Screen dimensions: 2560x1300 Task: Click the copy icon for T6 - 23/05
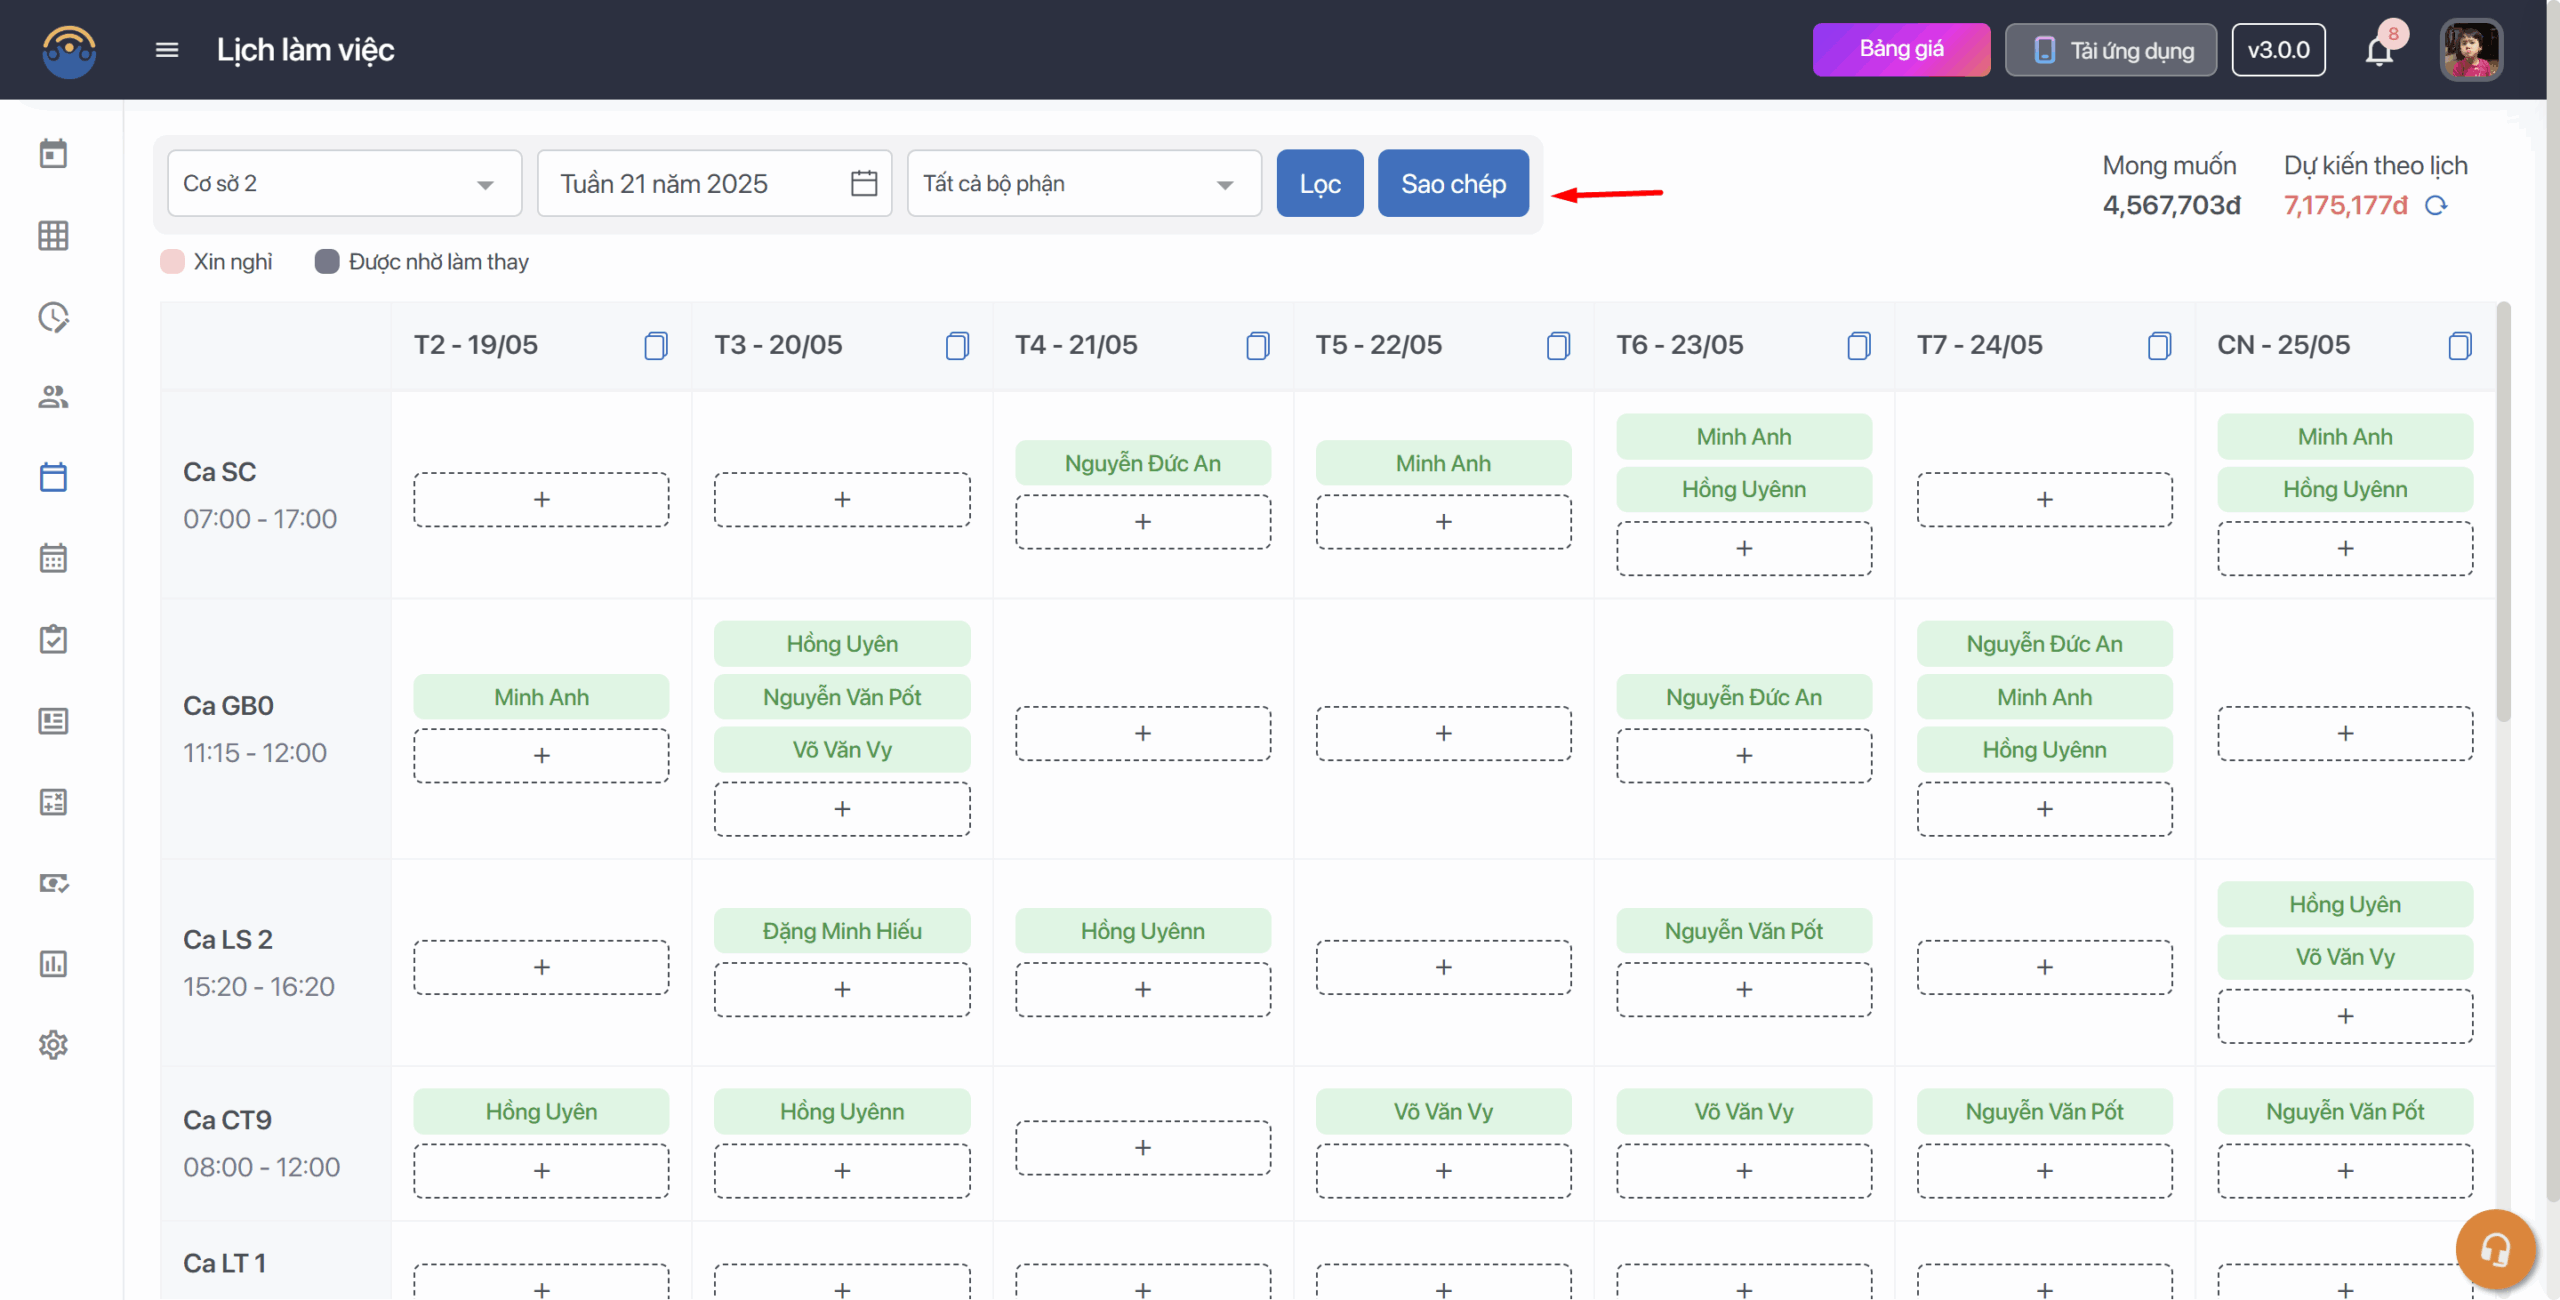(1859, 346)
